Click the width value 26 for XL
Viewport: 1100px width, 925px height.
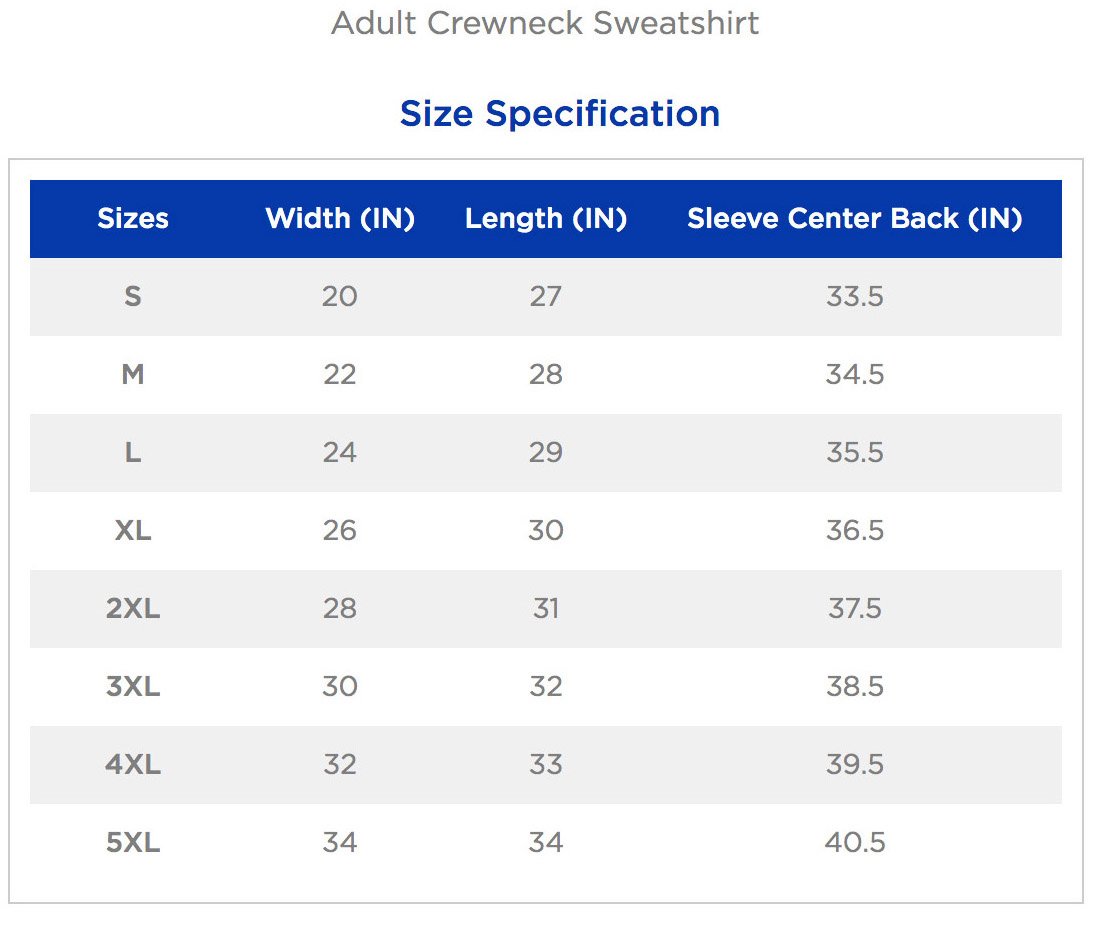340,530
